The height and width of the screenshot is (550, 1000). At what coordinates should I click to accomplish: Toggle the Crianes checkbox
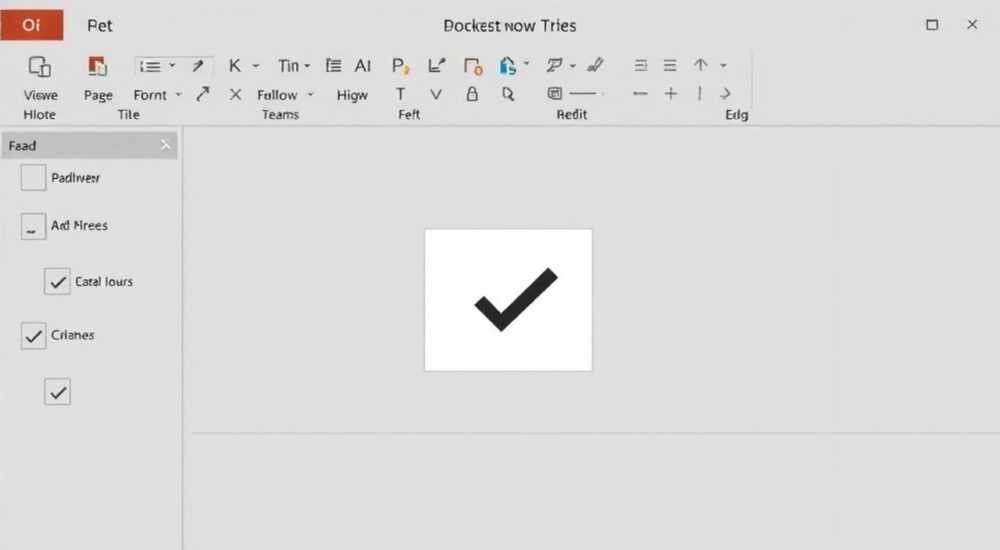(x=33, y=336)
